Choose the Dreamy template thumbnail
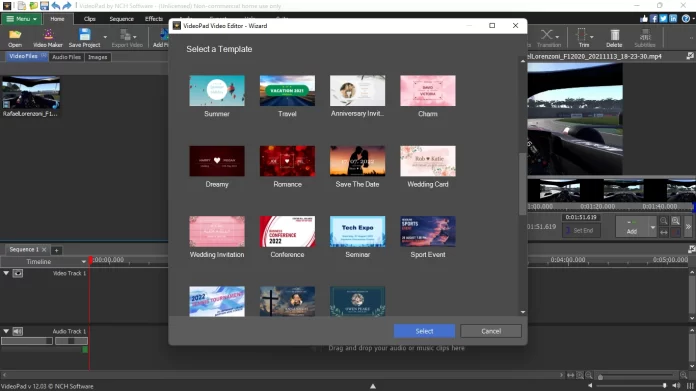 click(217, 161)
